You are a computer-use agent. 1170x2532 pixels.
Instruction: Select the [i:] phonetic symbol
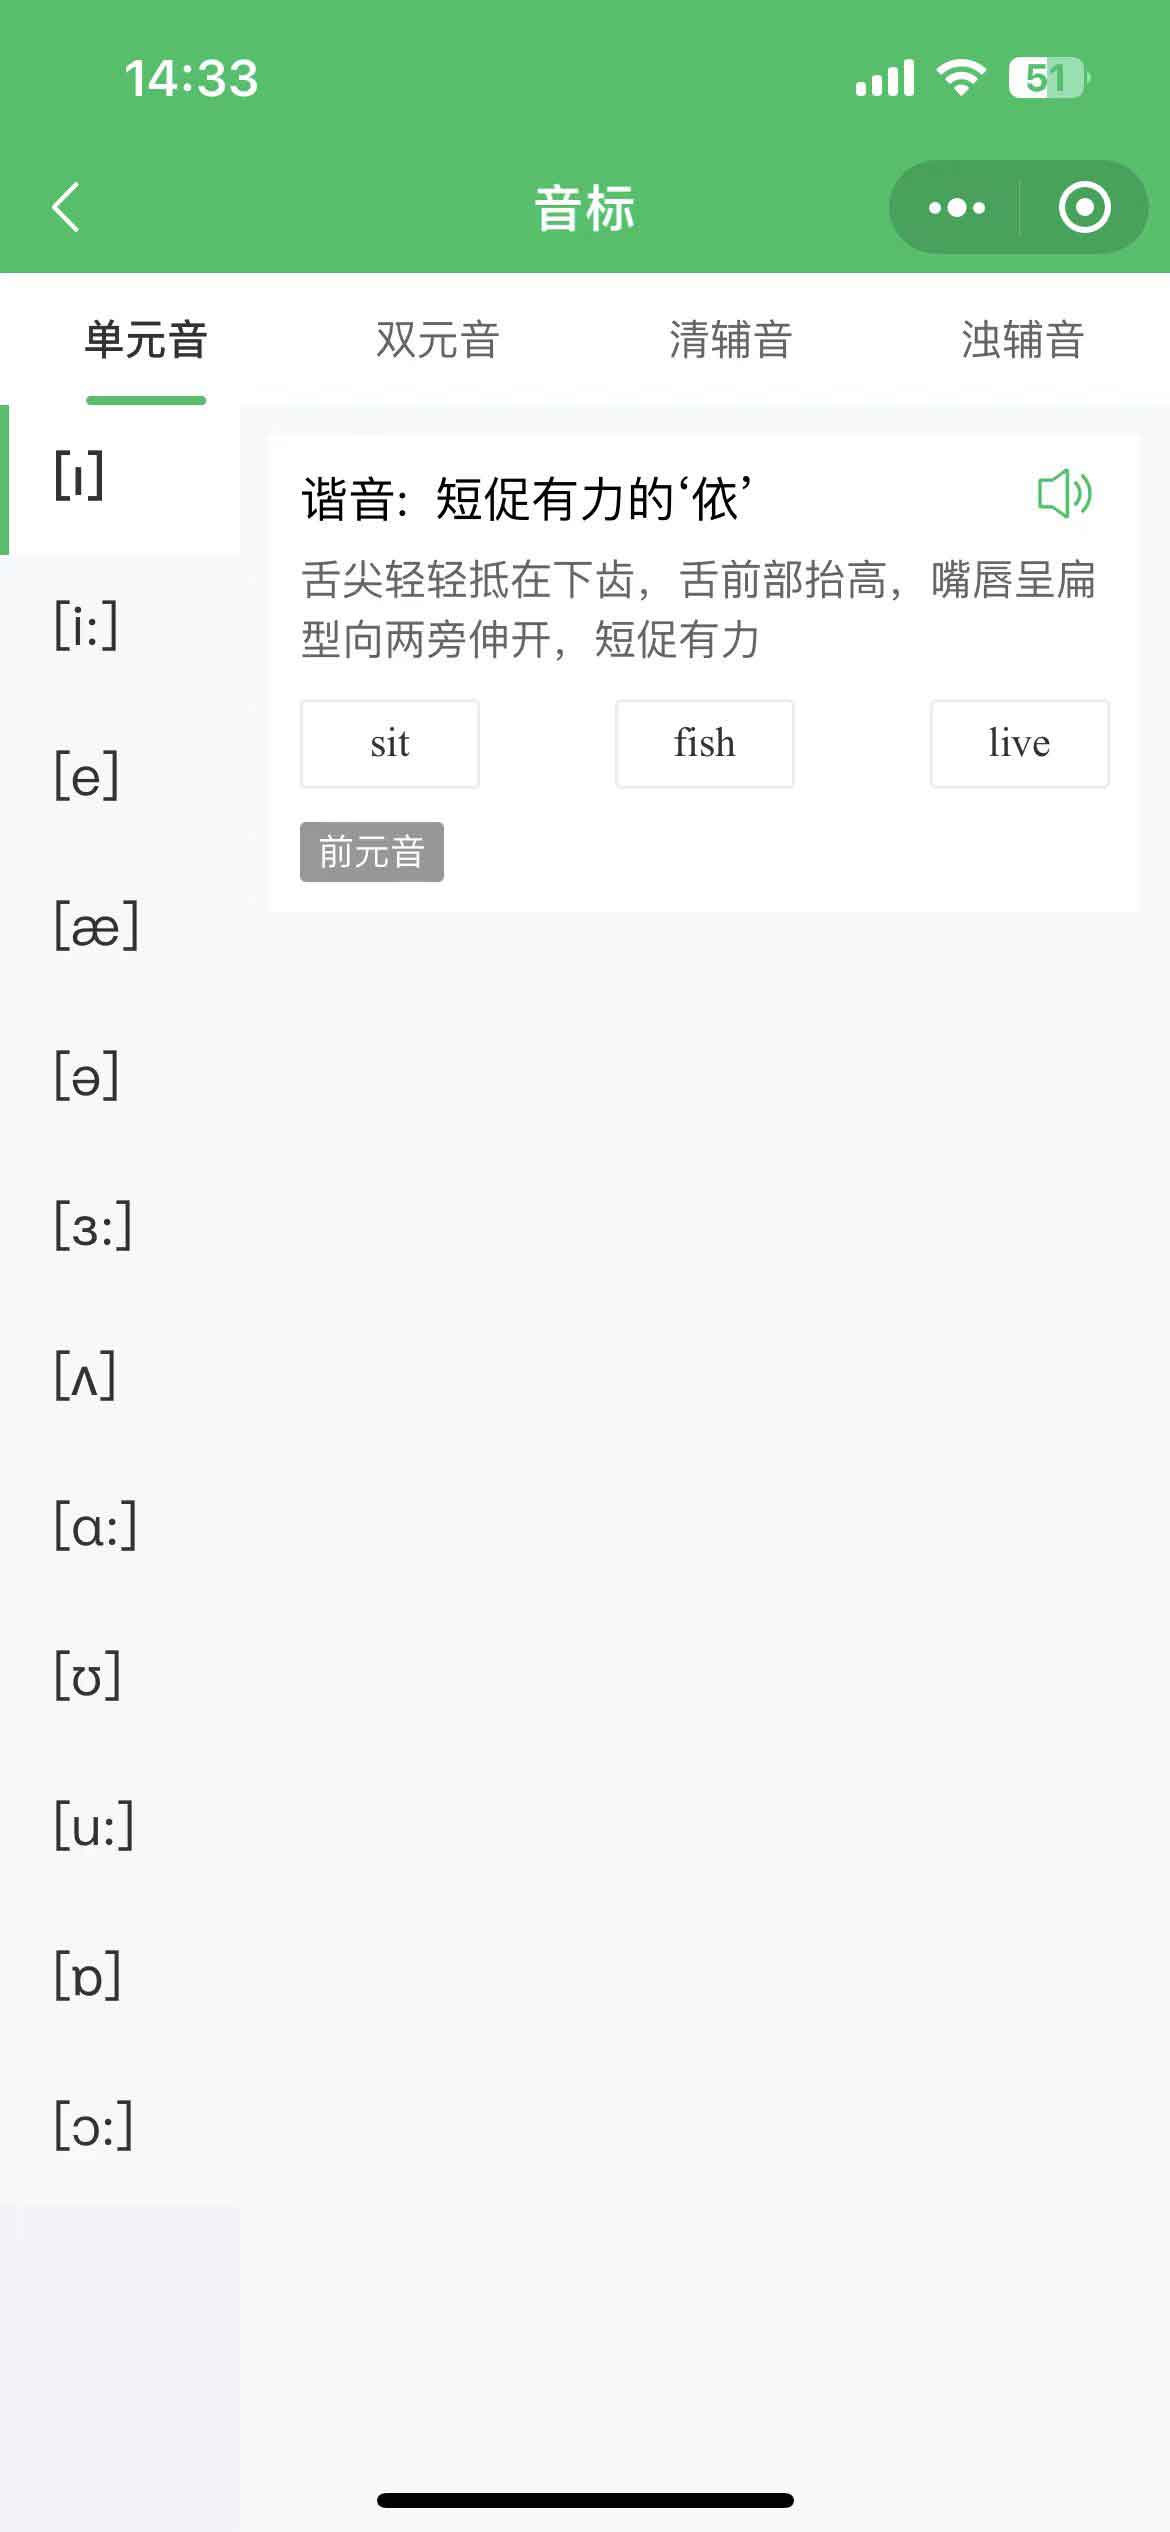pos(87,626)
